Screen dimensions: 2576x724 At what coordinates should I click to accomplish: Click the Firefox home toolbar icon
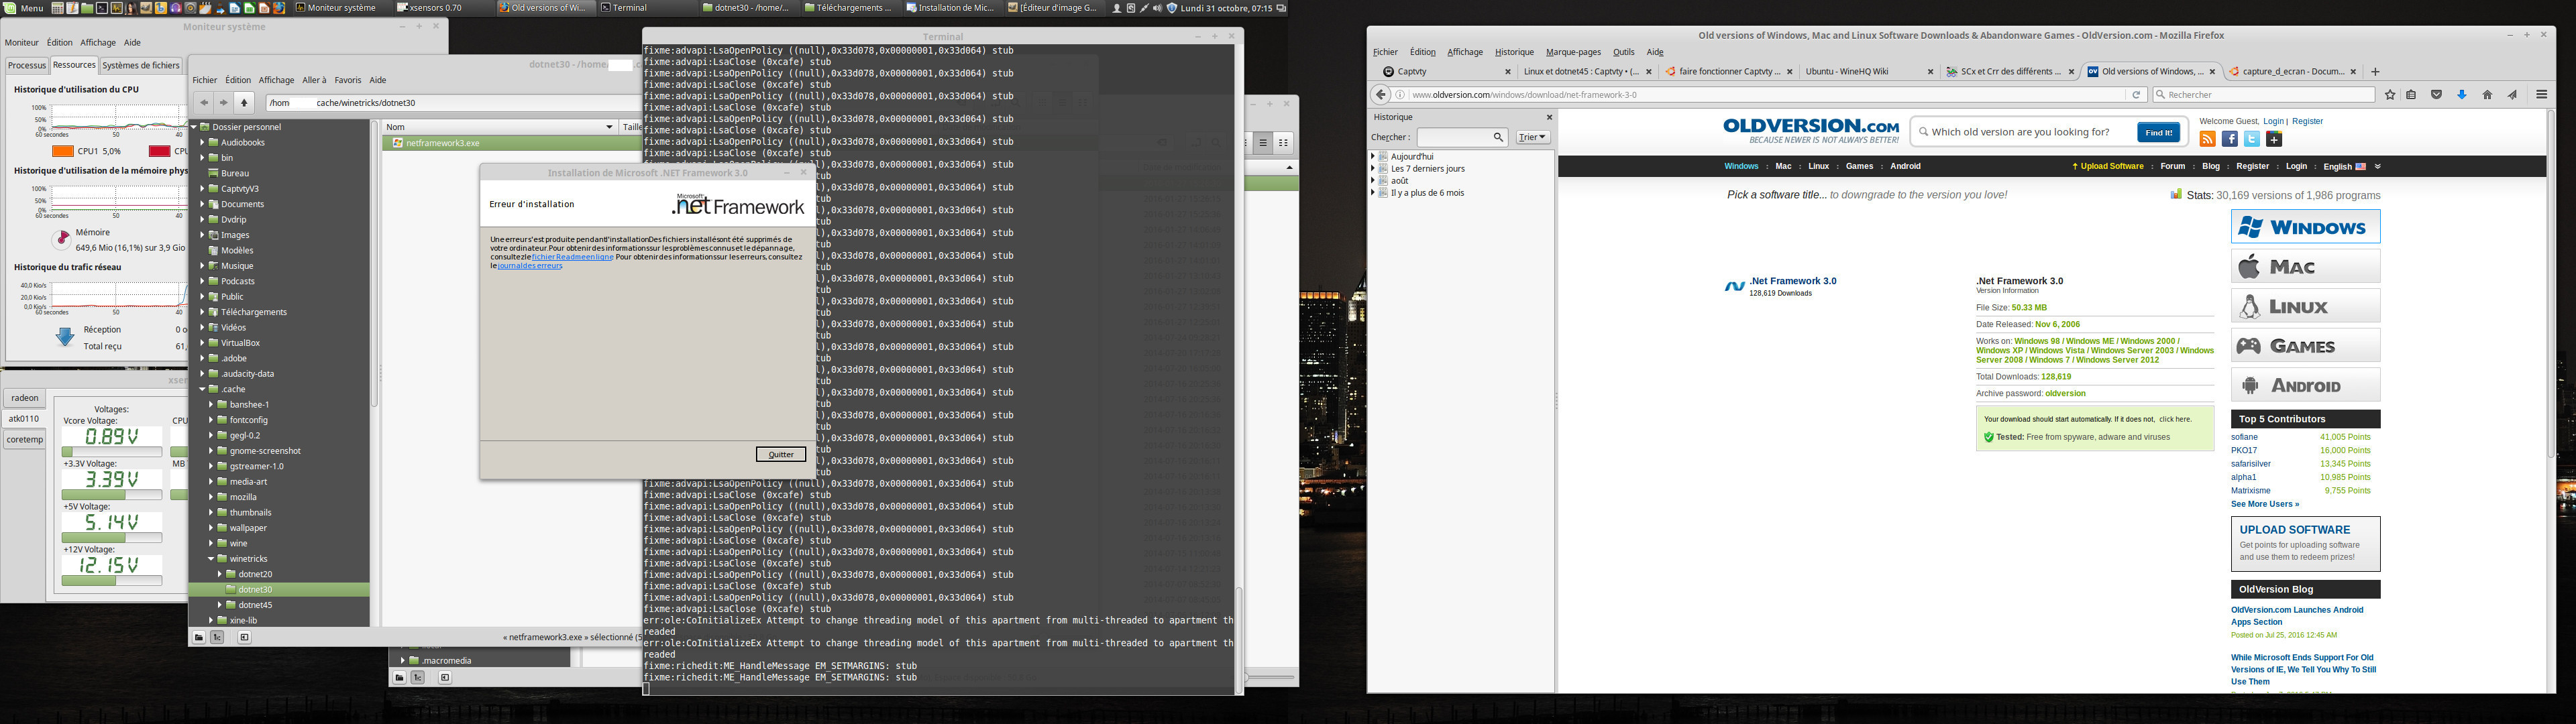pyautogui.click(x=2487, y=95)
